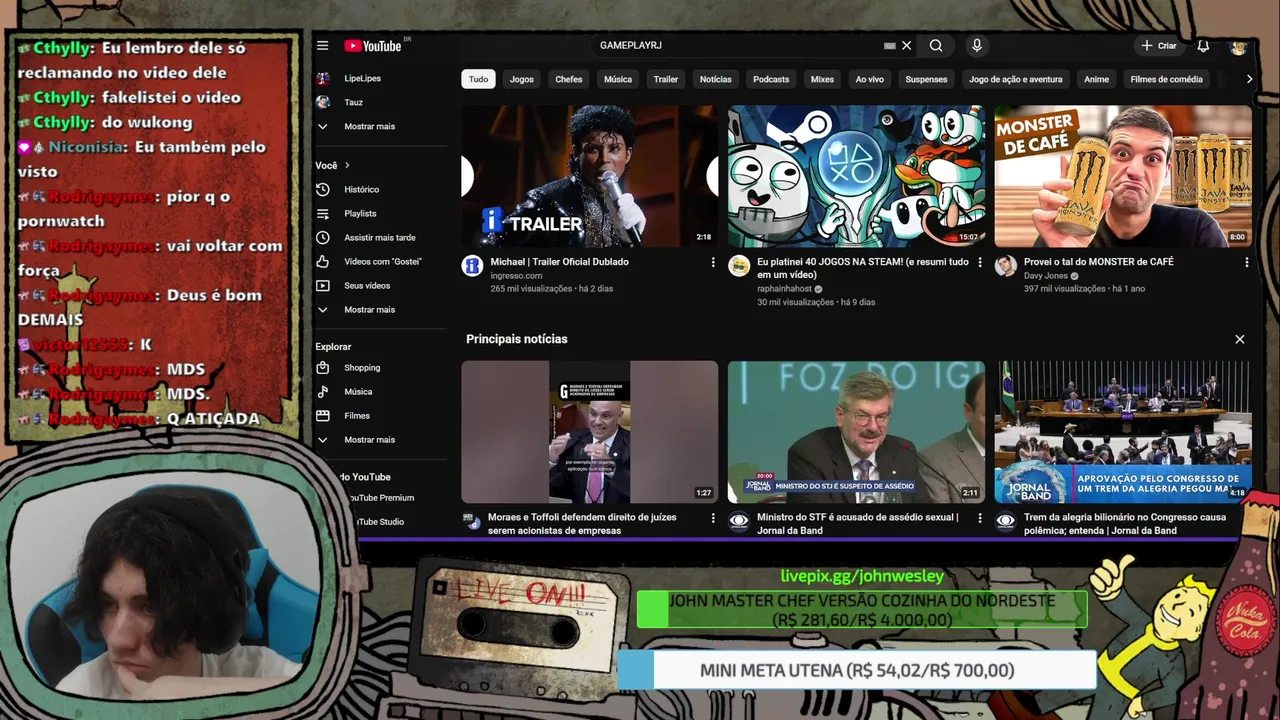This screenshot has width=1280, height=720.
Task: Open the YouTube hamburger guide menu
Action: [322, 46]
